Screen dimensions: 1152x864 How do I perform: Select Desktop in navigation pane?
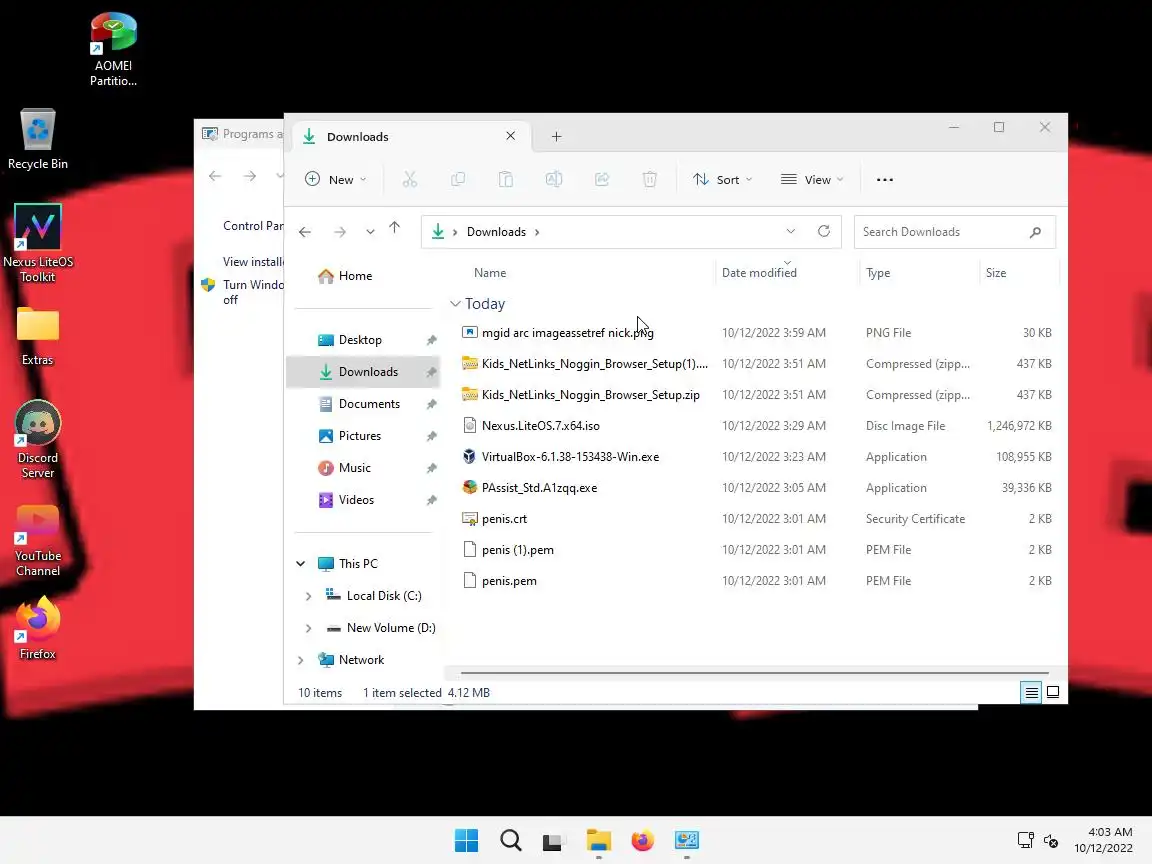click(364, 339)
